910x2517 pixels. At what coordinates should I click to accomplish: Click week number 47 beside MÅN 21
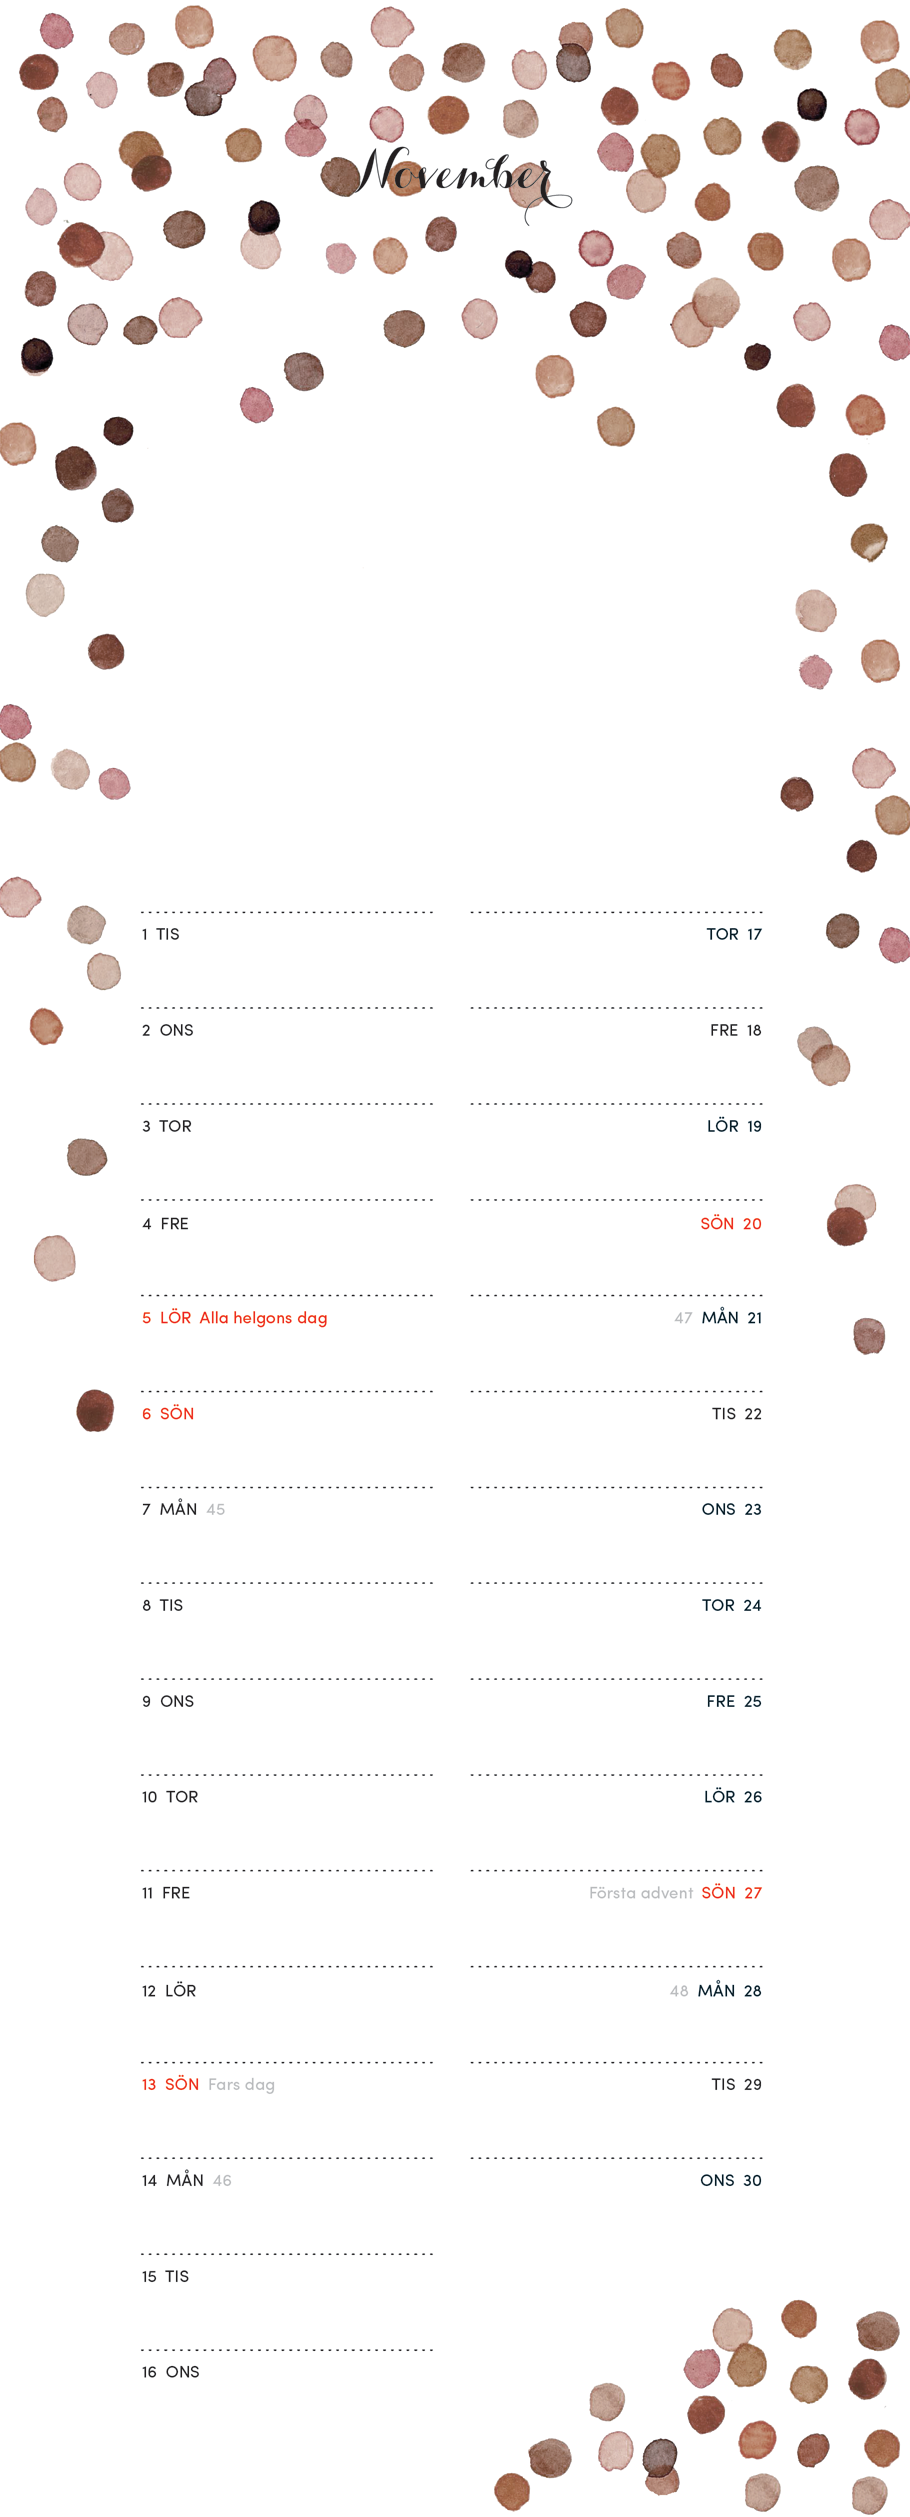(683, 1318)
